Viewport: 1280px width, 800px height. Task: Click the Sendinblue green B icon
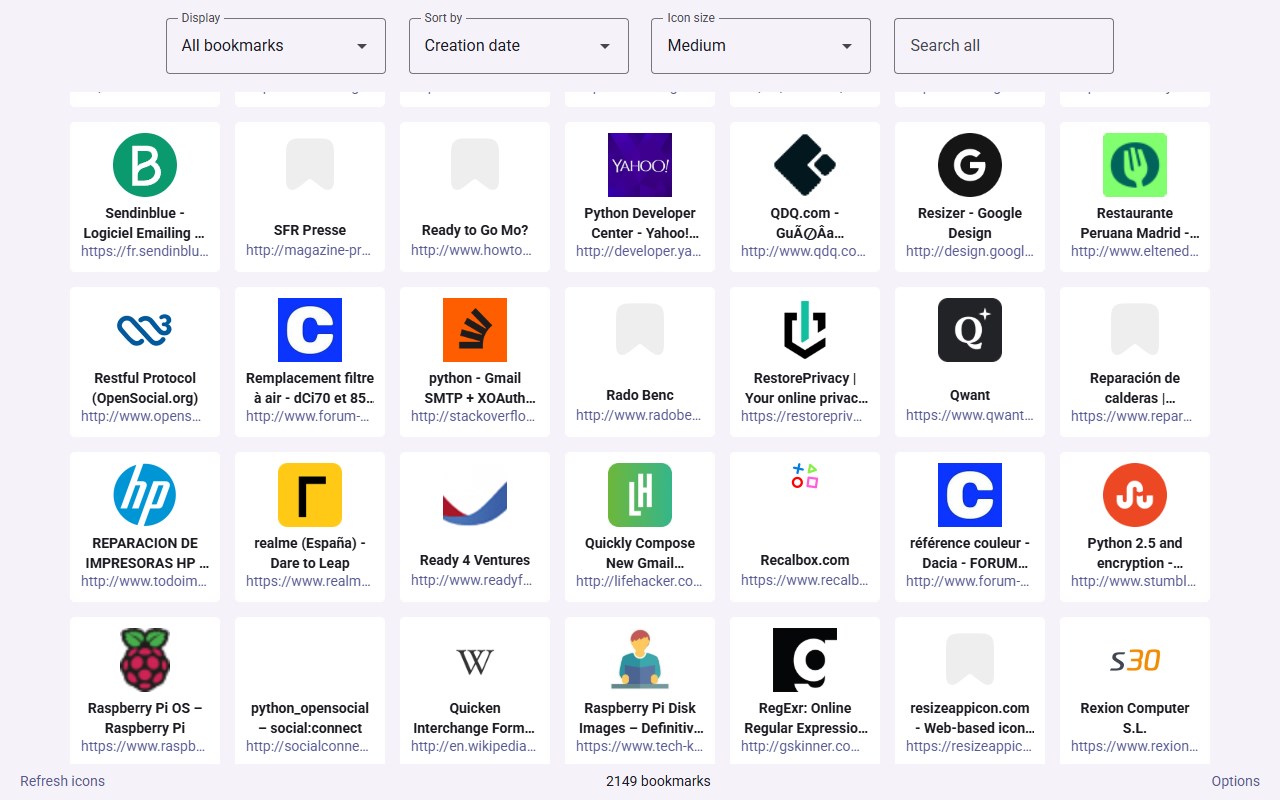pyautogui.click(x=145, y=165)
